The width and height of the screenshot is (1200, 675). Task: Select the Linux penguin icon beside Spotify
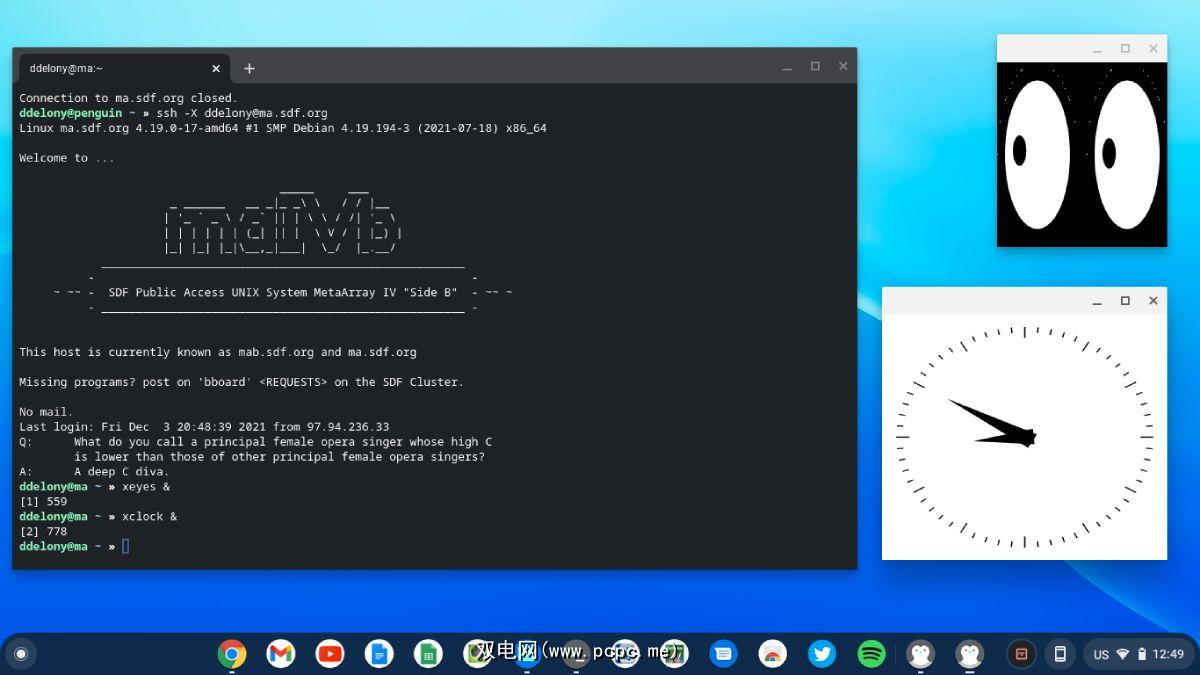[x=920, y=654]
